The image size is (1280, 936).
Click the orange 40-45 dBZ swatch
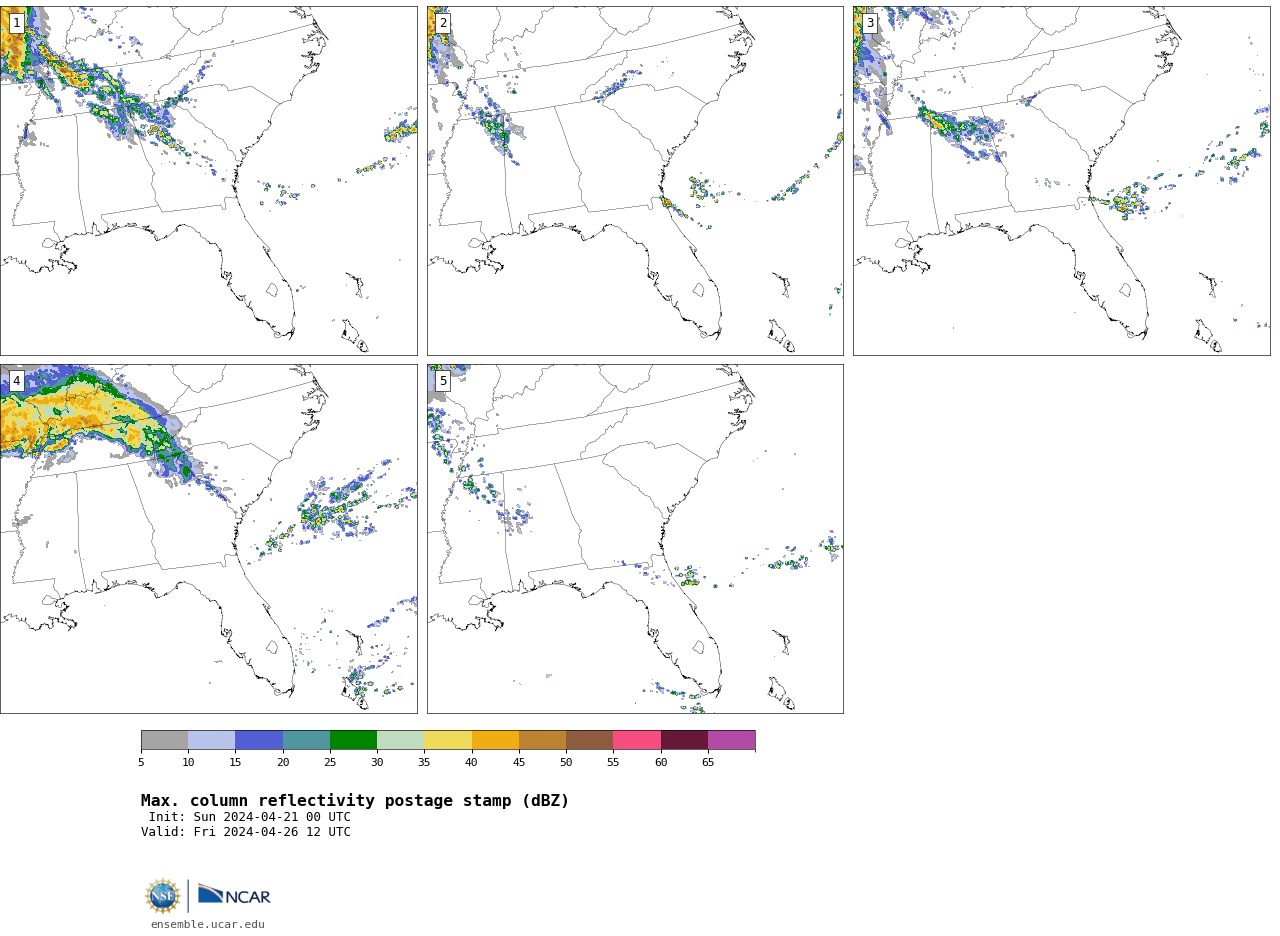point(495,740)
